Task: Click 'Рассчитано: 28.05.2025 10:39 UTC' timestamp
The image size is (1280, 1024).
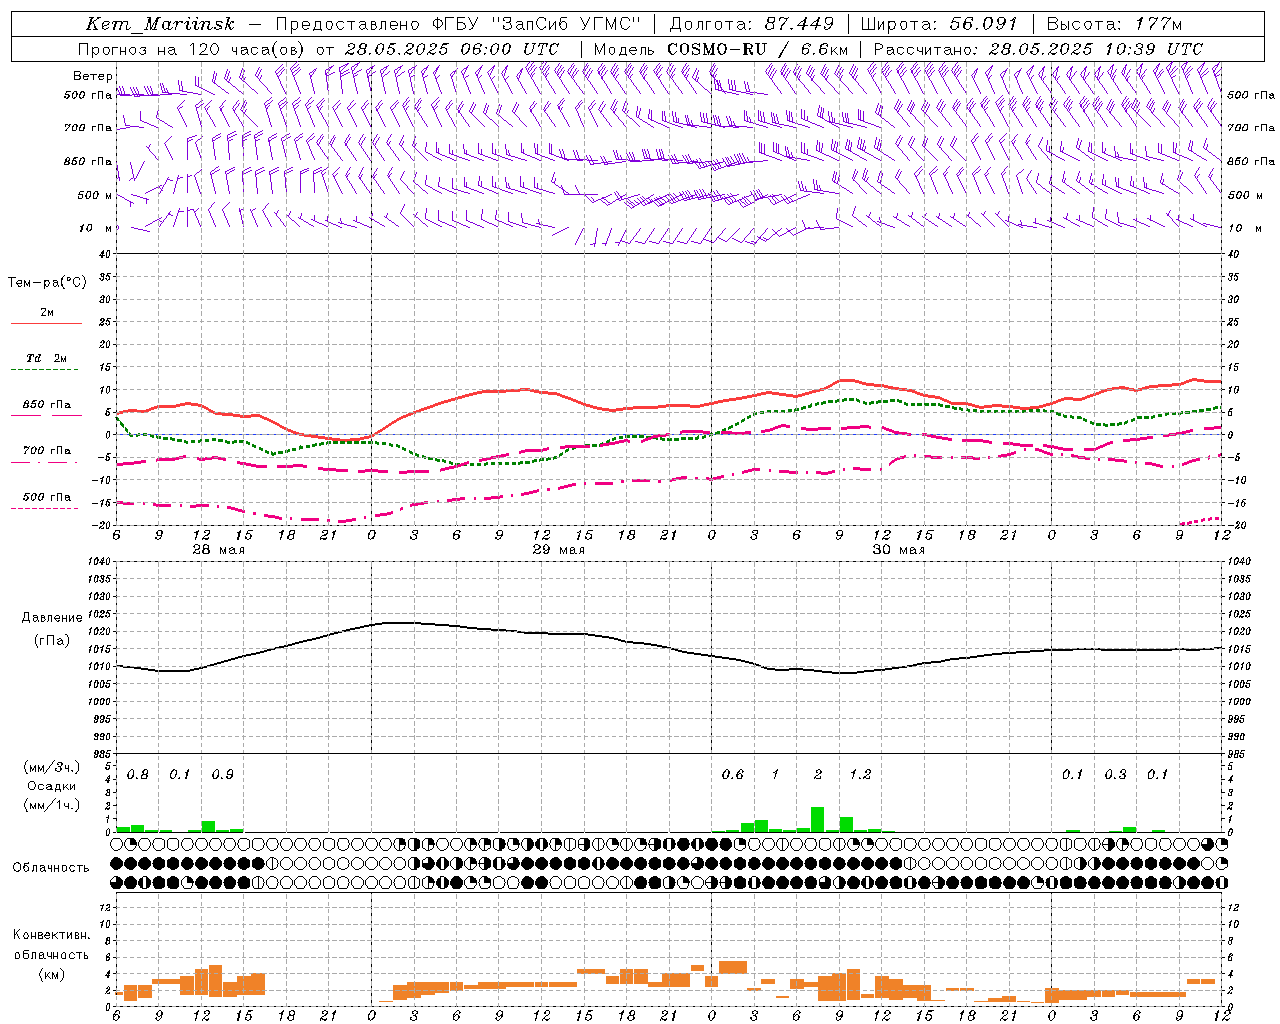Action: [x=1038, y=49]
